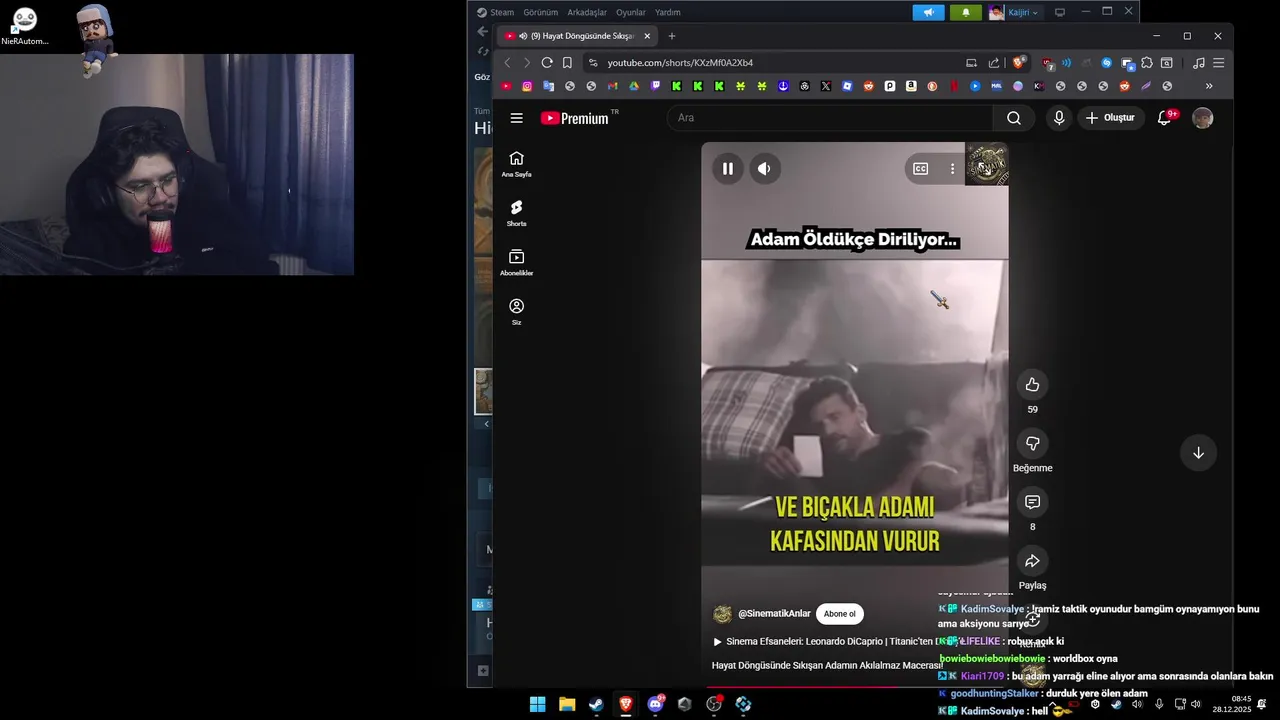The width and height of the screenshot is (1280, 720).
Task: Start voice search with microphone
Action: click(x=1059, y=118)
